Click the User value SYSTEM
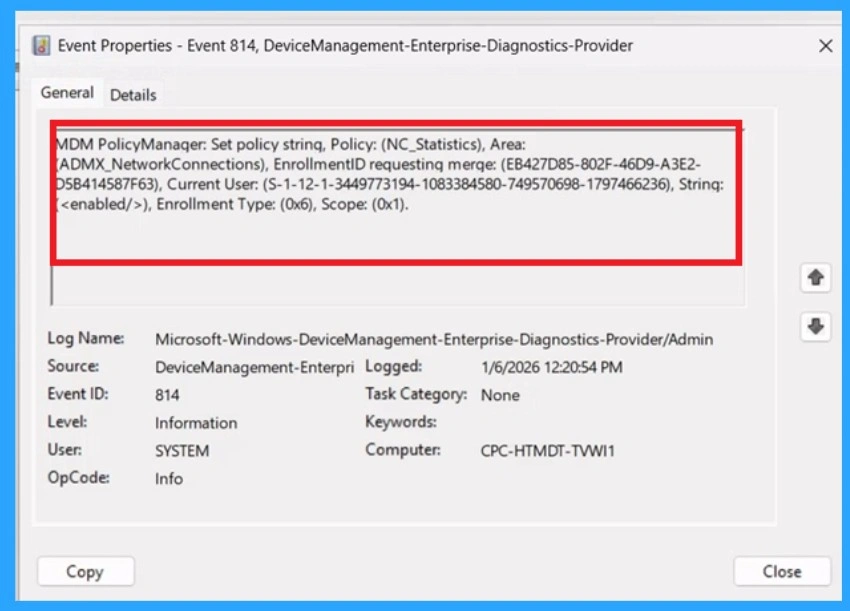The height and width of the screenshot is (611, 850). (x=181, y=451)
